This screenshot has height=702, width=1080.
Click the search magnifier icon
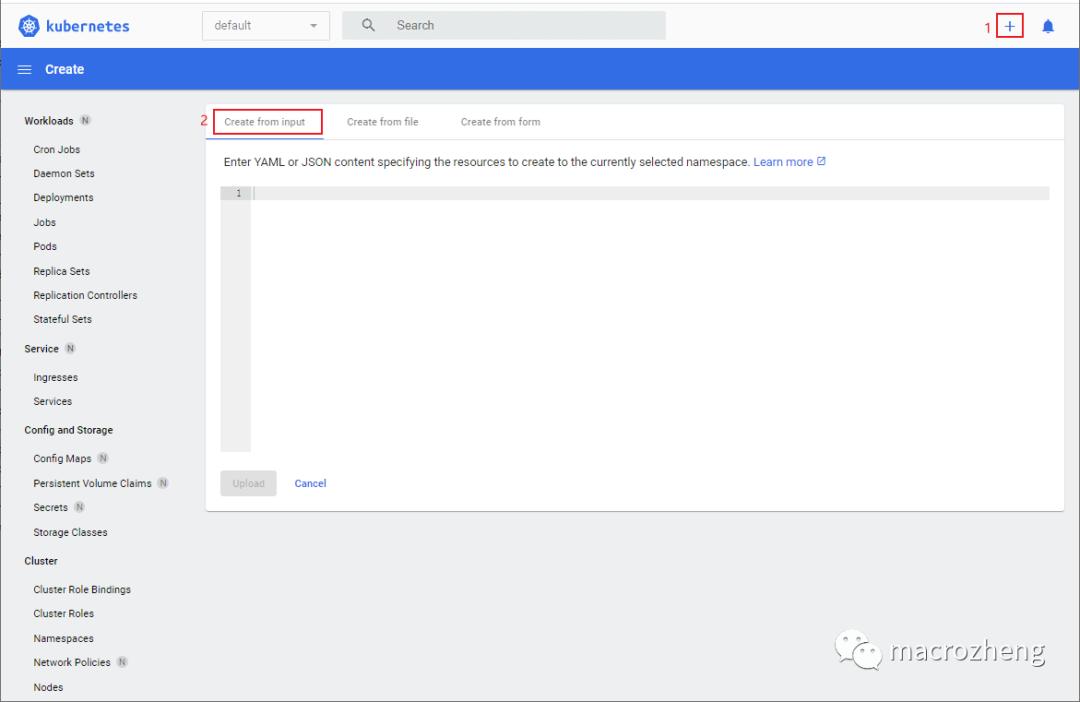(x=368, y=26)
